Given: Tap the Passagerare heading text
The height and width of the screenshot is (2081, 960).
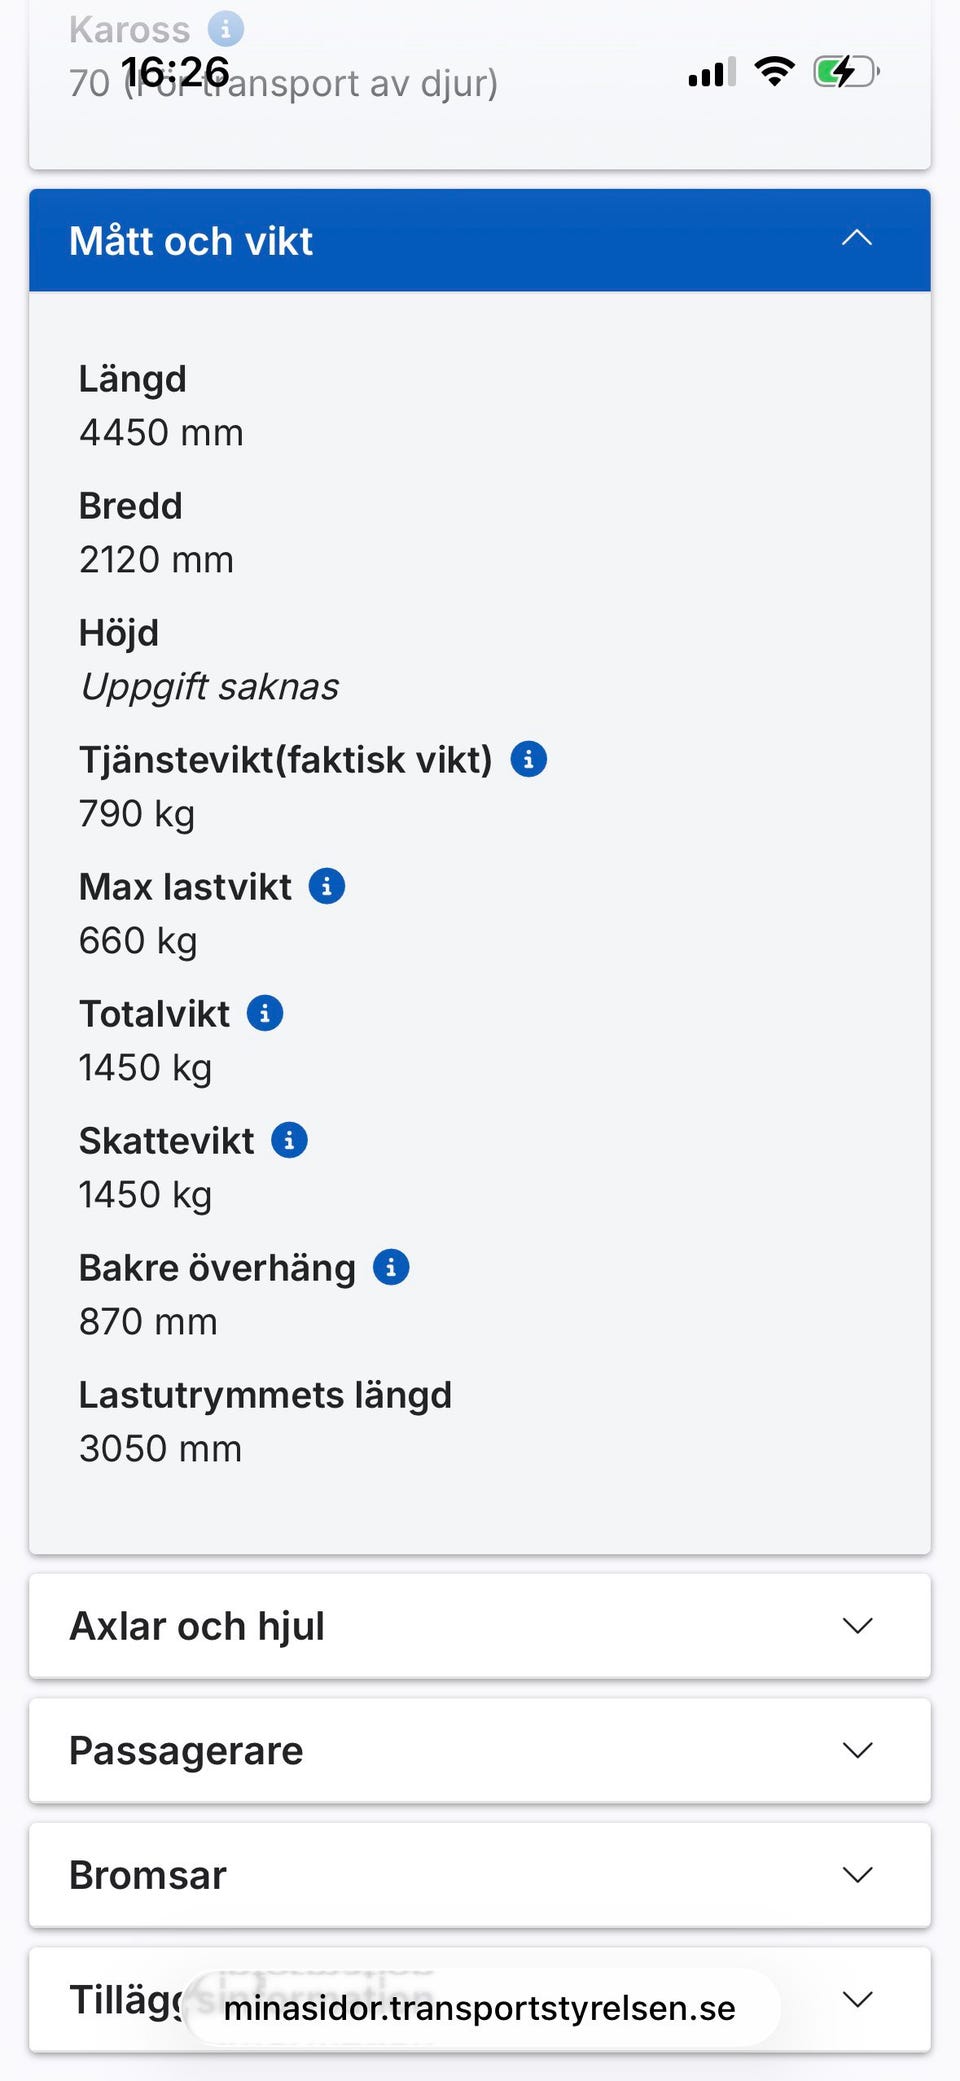Looking at the screenshot, I should point(186,1750).
